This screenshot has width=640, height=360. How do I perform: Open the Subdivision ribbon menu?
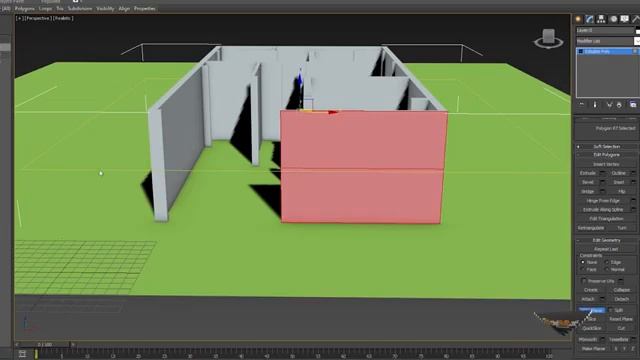click(x=80, y=9)
